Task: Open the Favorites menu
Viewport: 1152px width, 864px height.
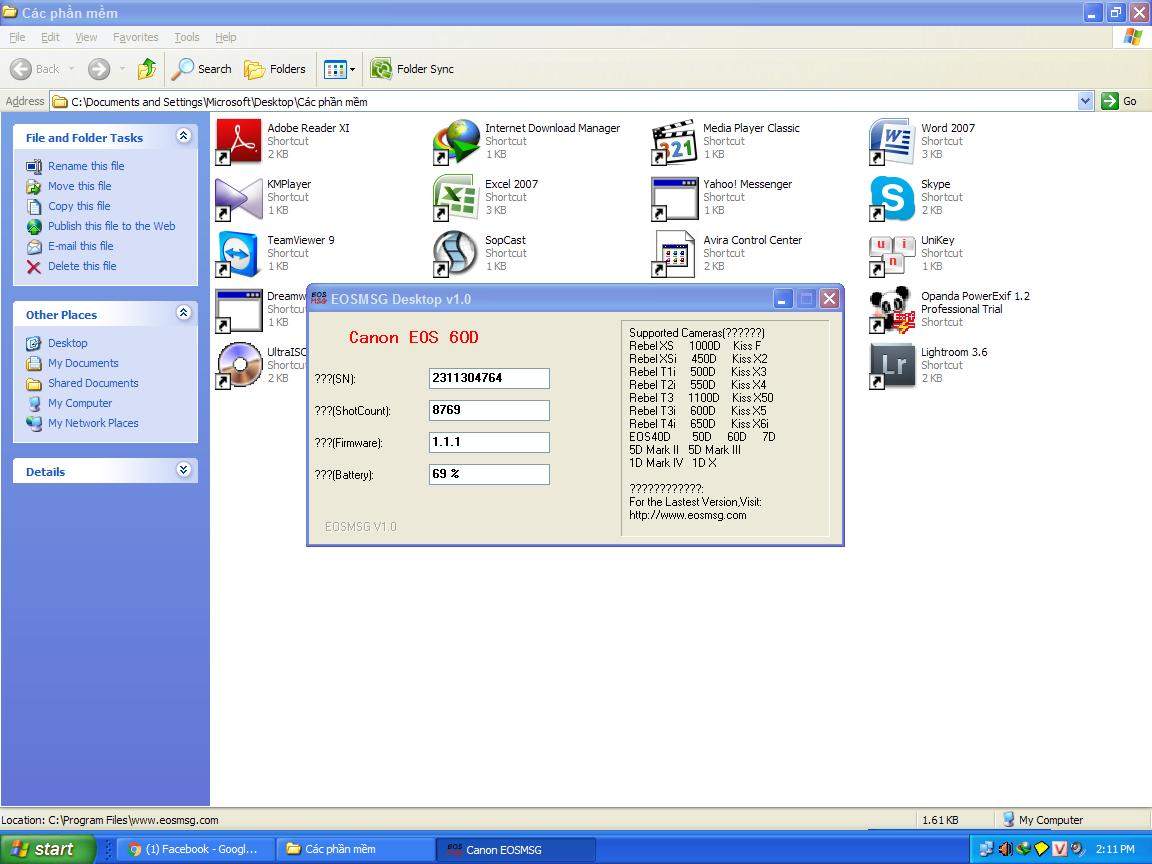Action: click(x=135, y=37)
